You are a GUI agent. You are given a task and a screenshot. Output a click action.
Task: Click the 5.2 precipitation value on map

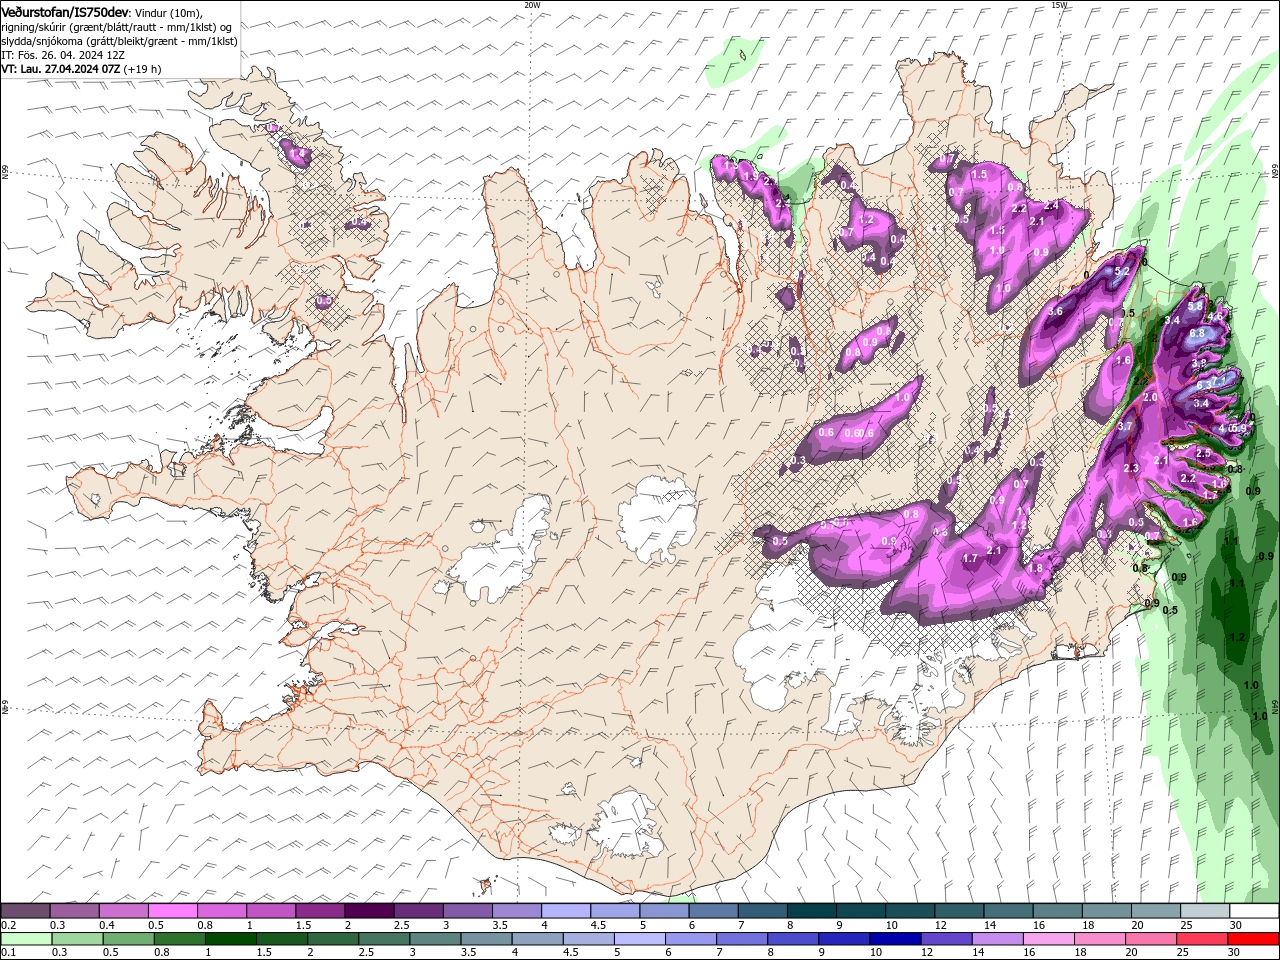pyautogui.click(x=1121, y=271)
